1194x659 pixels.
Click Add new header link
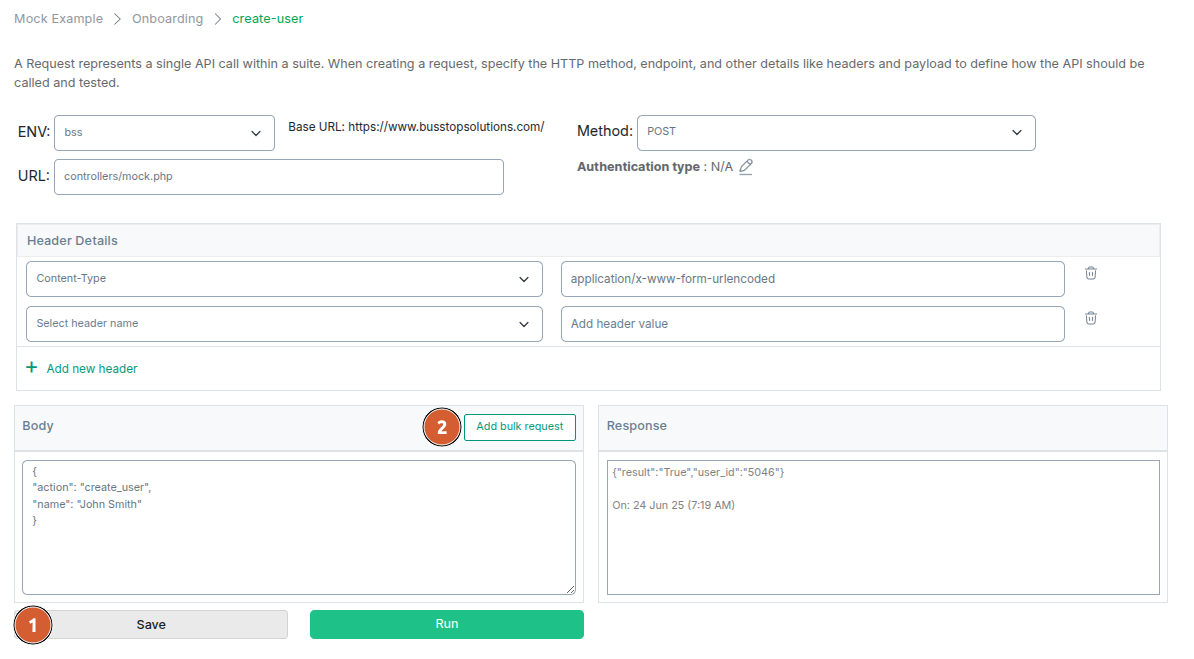tap(92, 369)
